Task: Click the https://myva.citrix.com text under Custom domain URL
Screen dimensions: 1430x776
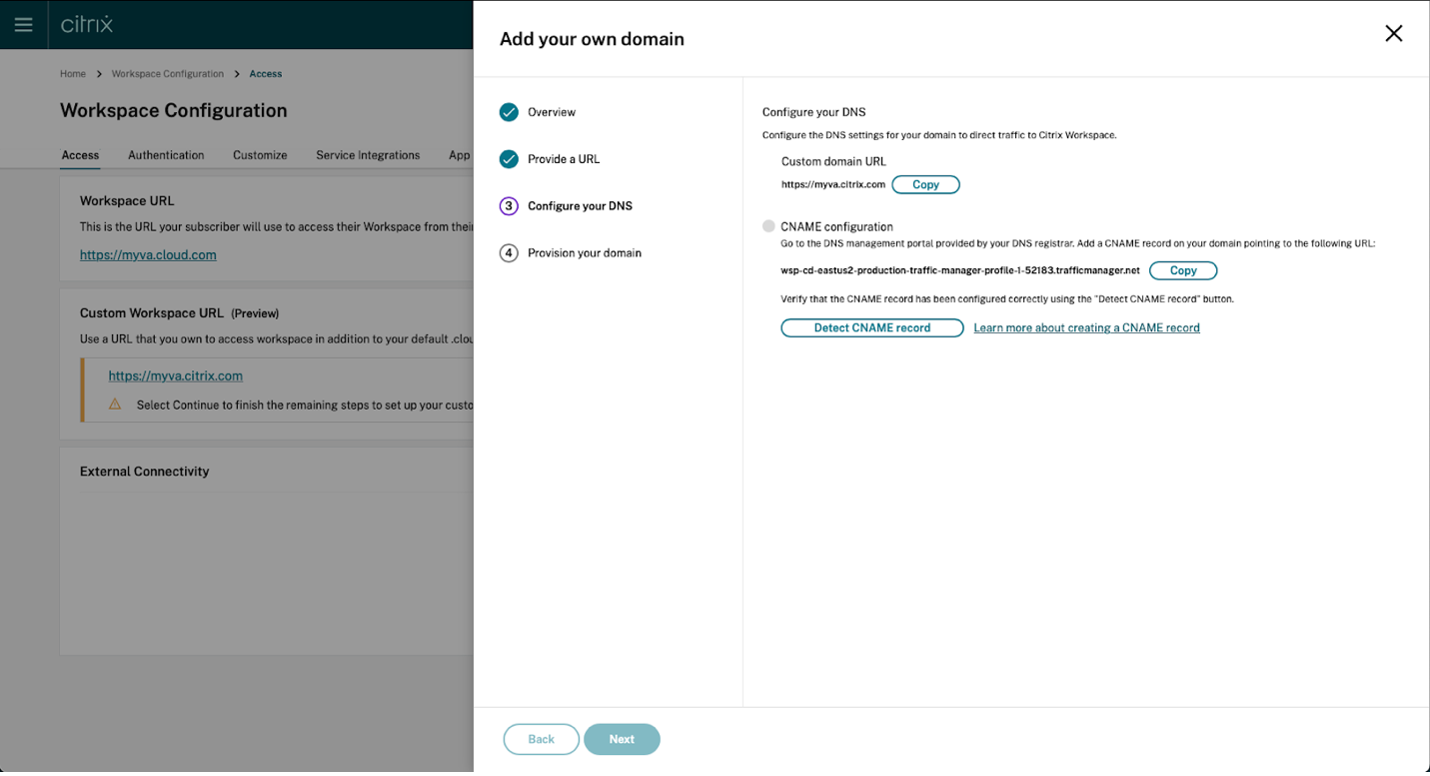Action: (x=833, y=185)
